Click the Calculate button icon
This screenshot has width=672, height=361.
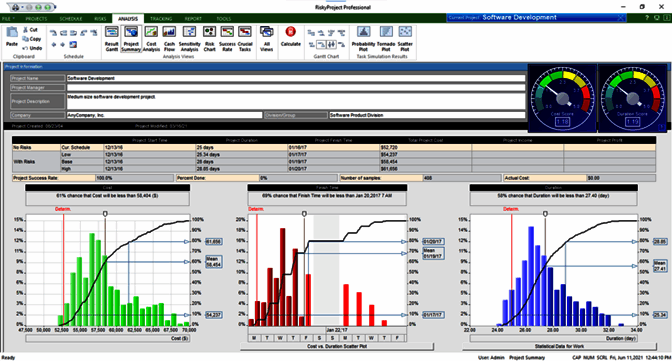tap(291, 36)
